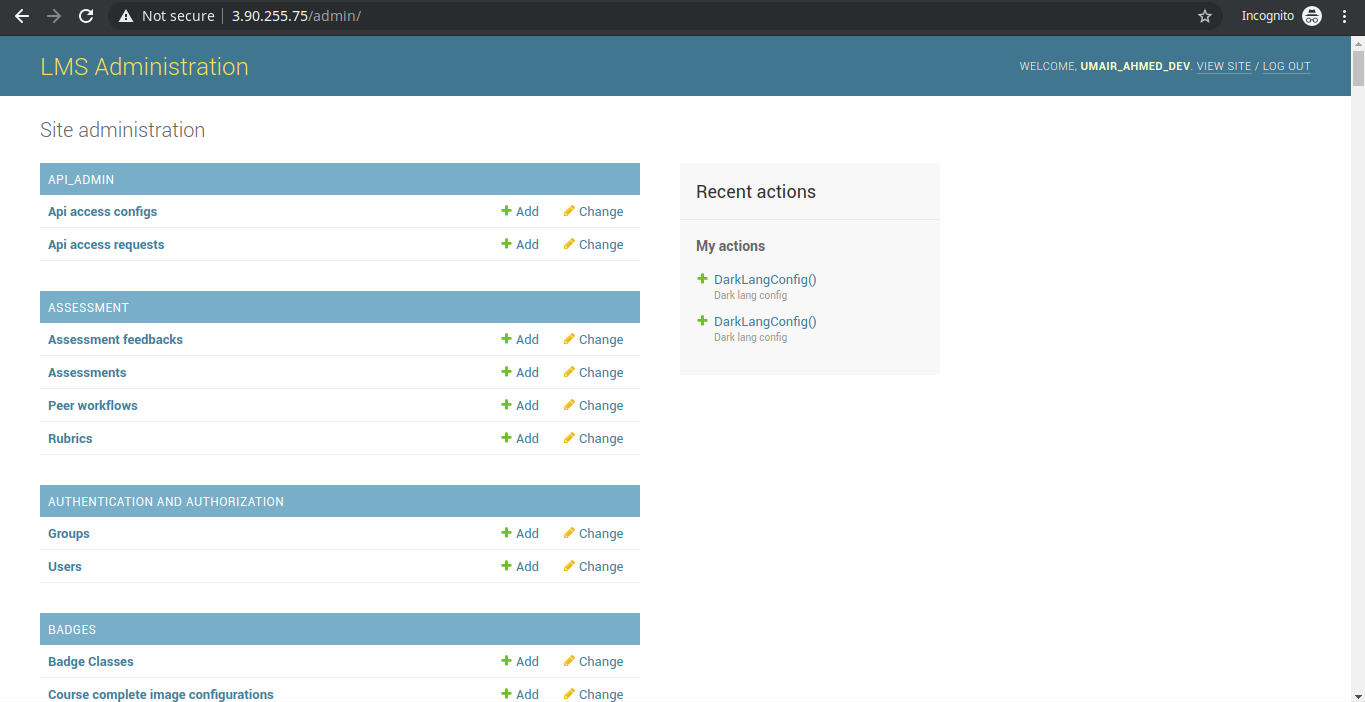This screenshot has height=702, width=1365.
Task: Click the plus icon for Rubrics Add
Action: point(507,438)
